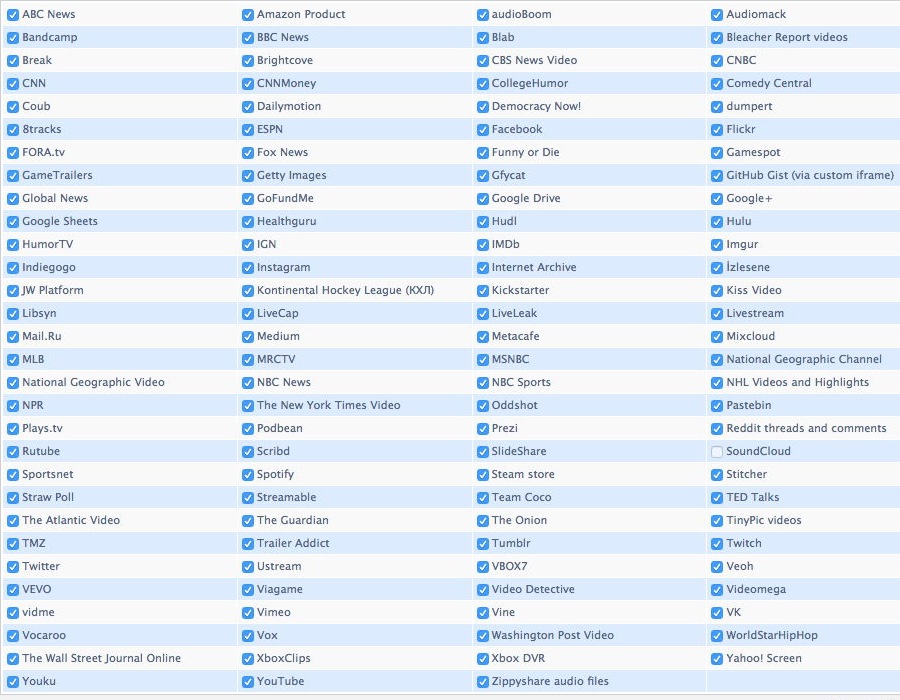This screenshot has width=900, height=700.
Task: Select the Funny or Die label
Action: tap(525, 152)
